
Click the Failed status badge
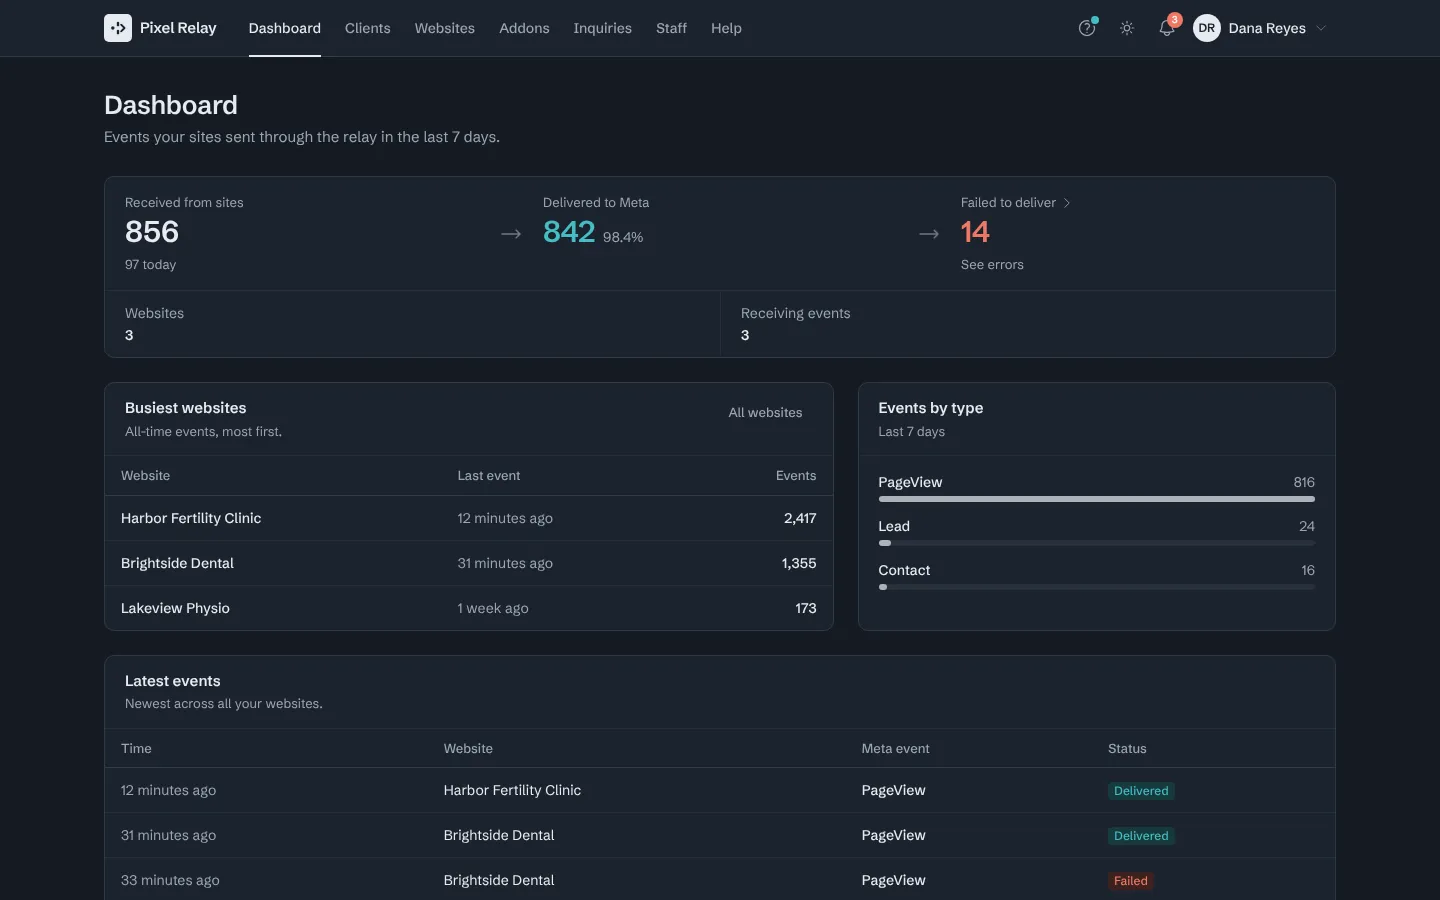tap(1131, 881)
